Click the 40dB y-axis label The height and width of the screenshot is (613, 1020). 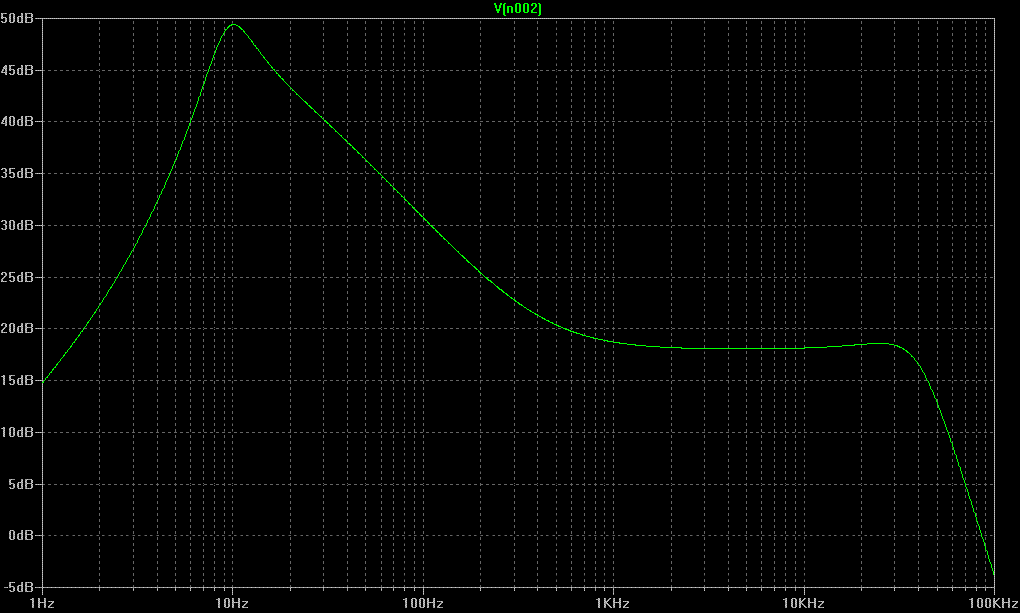(17, 122)
